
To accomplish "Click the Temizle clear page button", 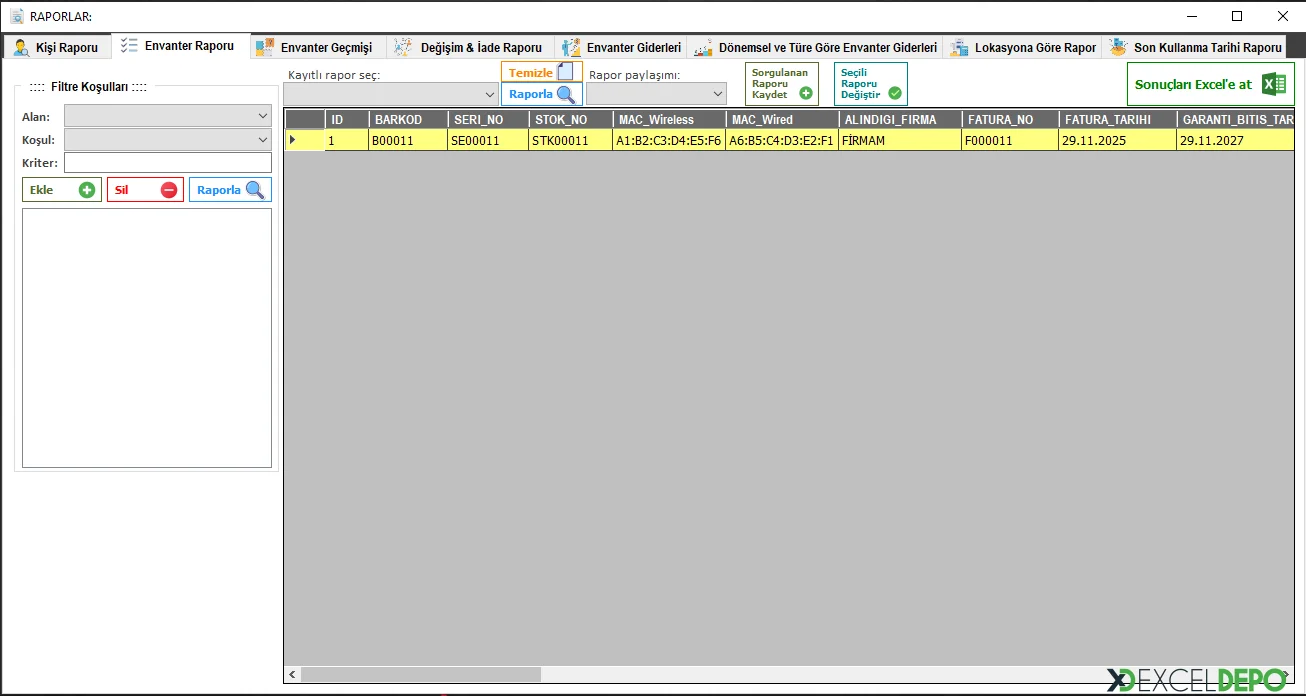I will [x=541, y=72].
